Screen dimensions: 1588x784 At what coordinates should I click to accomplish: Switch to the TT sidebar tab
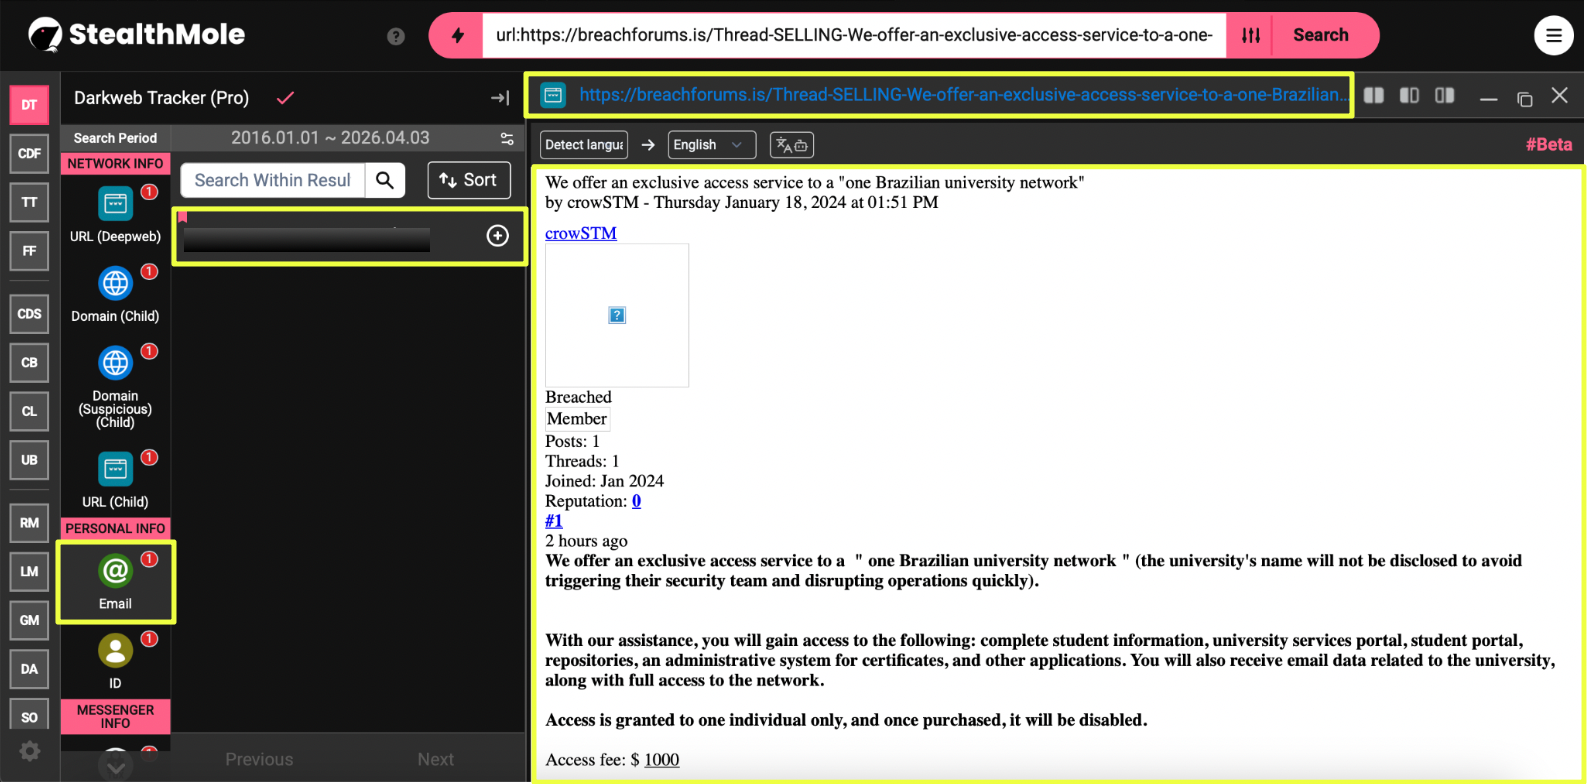(29, 202)
